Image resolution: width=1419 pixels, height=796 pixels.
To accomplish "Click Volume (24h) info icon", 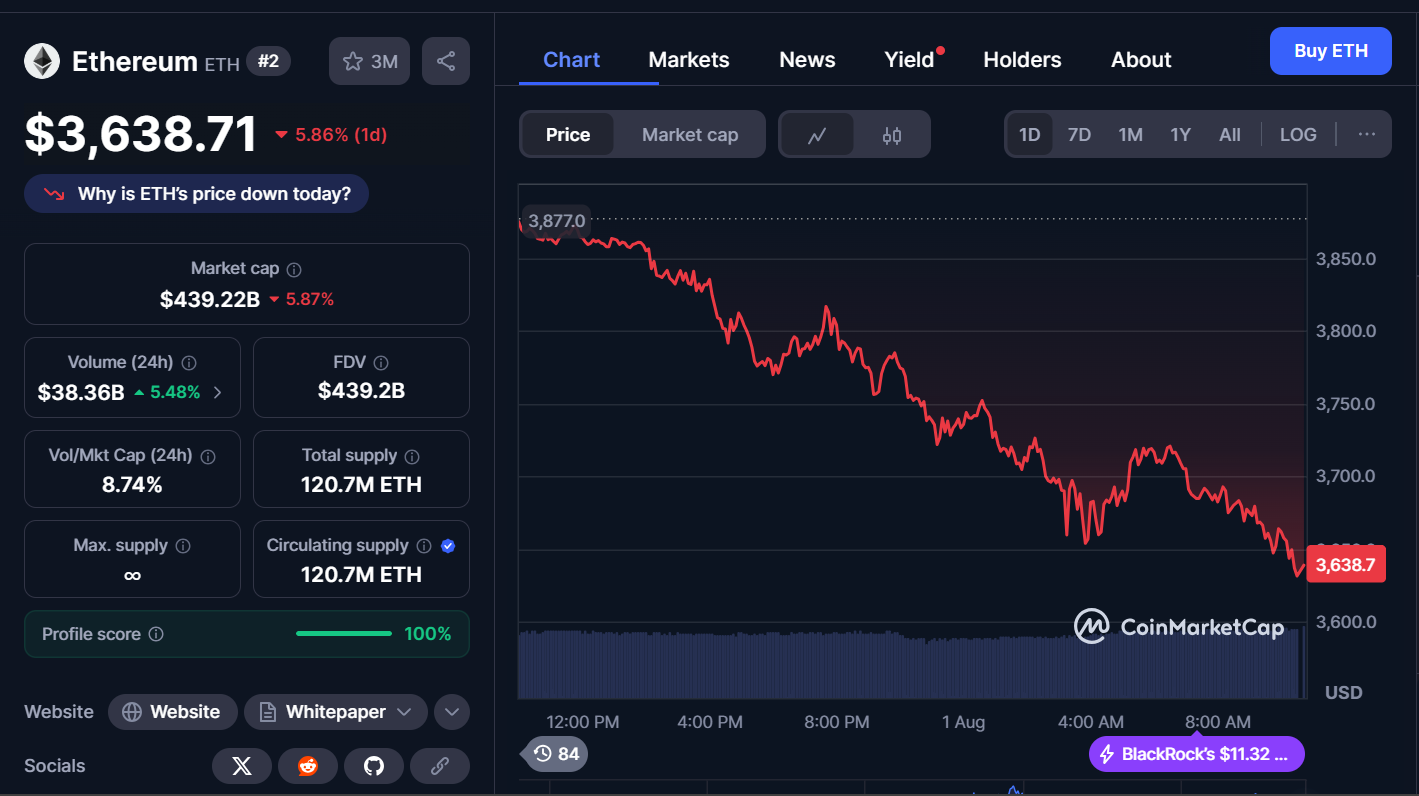I will click(x=189, y=363).
